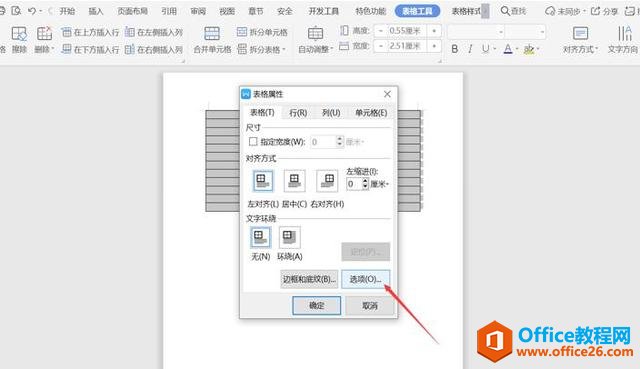Open the underline style dropdown arrow
This screenshot has width=640, height=369.
(x=495, y=49)
